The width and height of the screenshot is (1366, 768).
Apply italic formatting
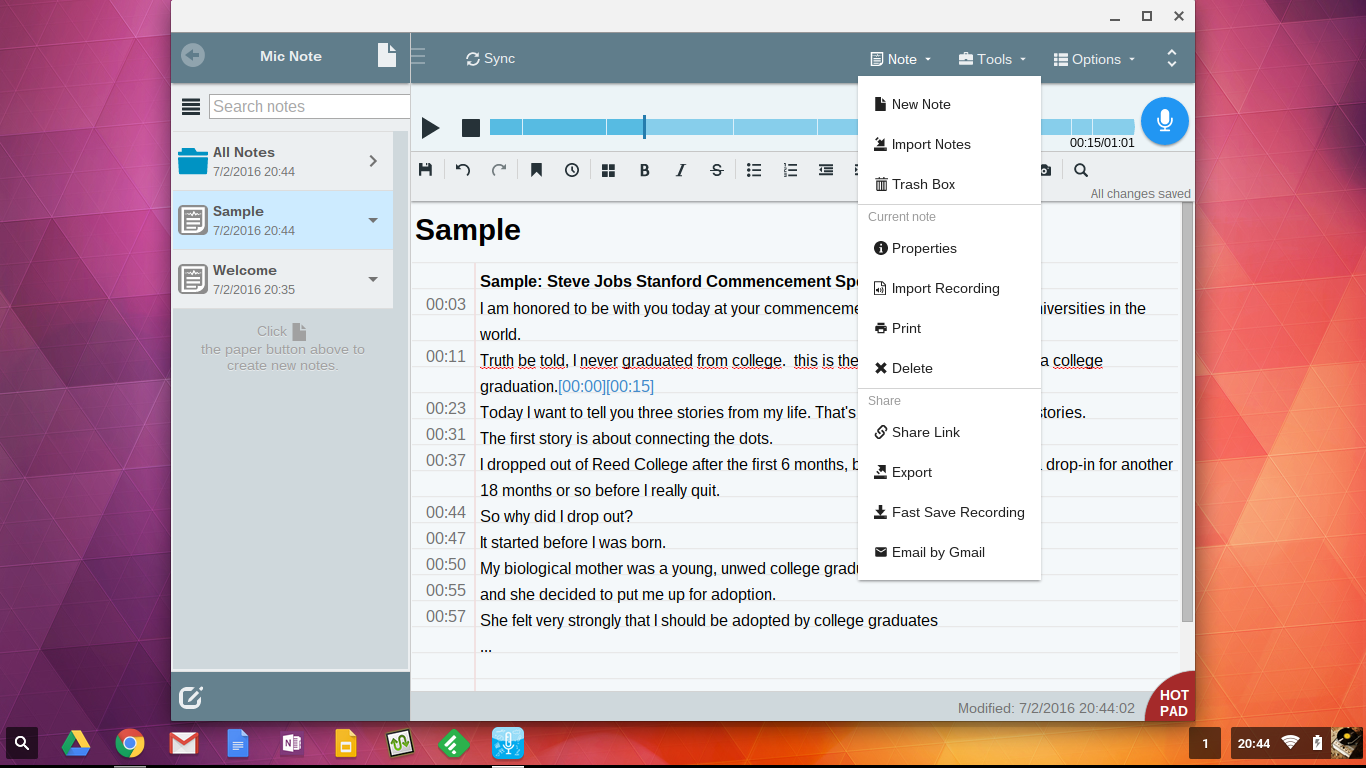pyautogui.click(x=681, y=170)
